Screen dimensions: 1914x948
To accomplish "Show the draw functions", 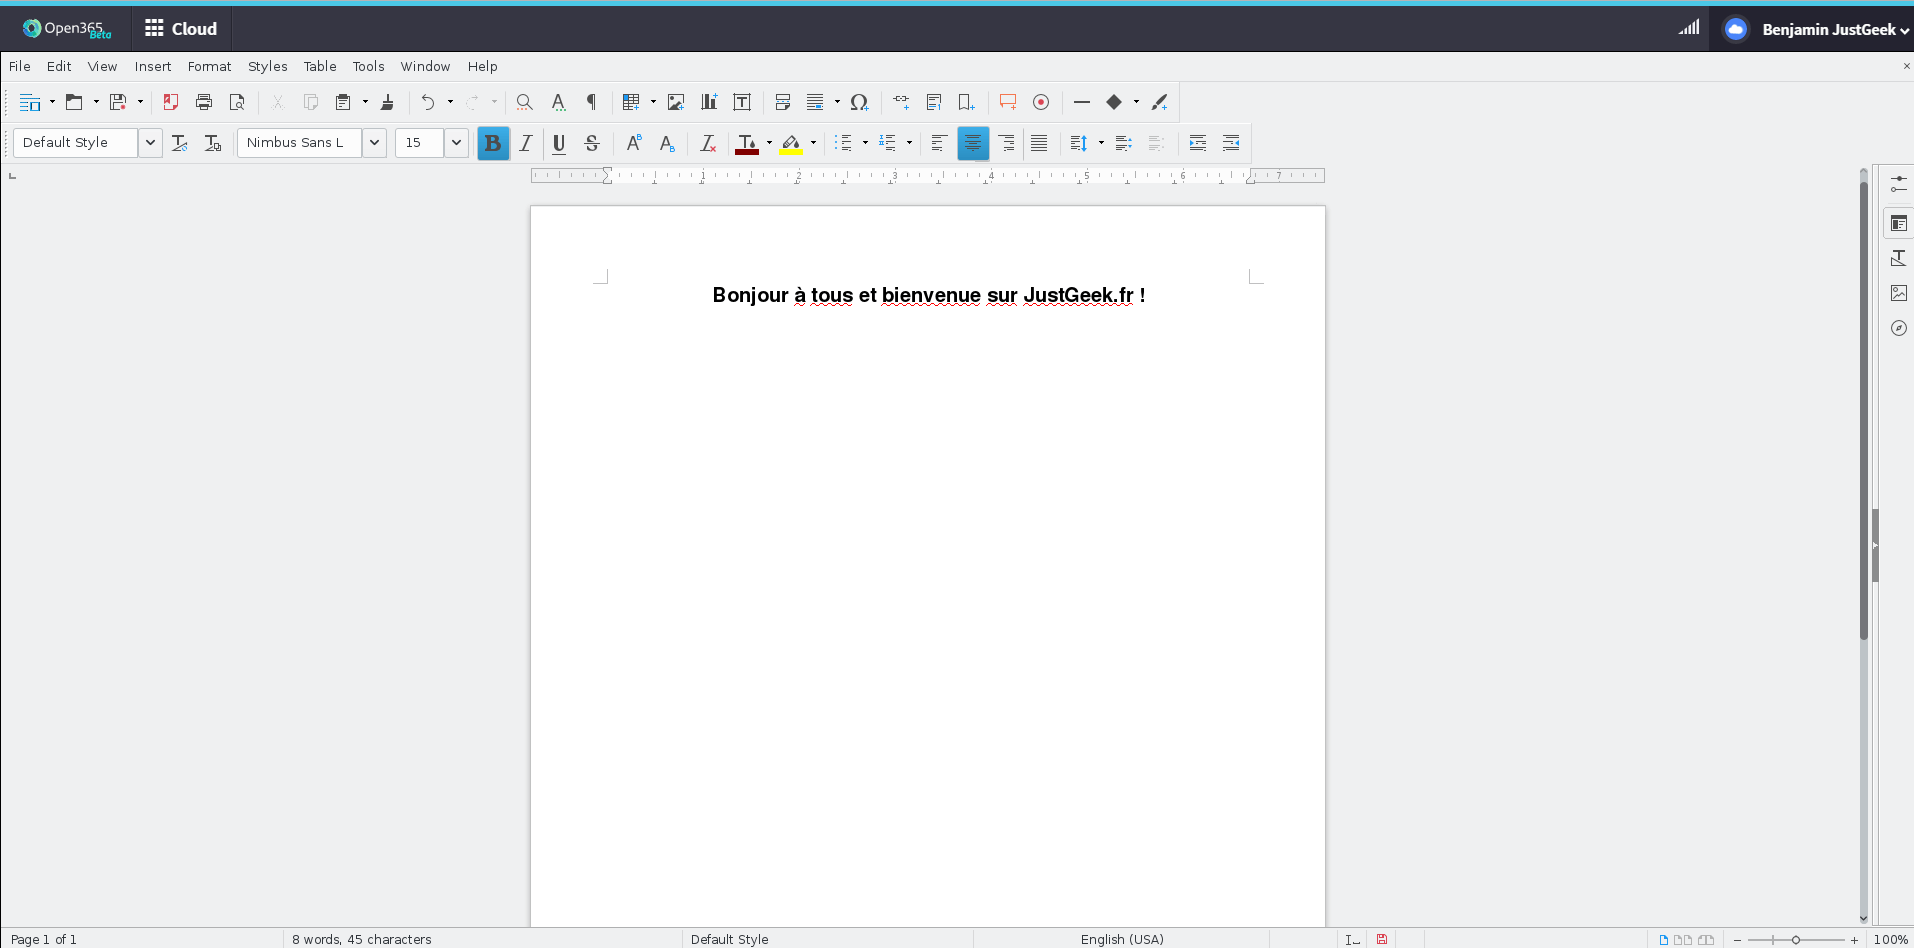I will click(1159, 102).
